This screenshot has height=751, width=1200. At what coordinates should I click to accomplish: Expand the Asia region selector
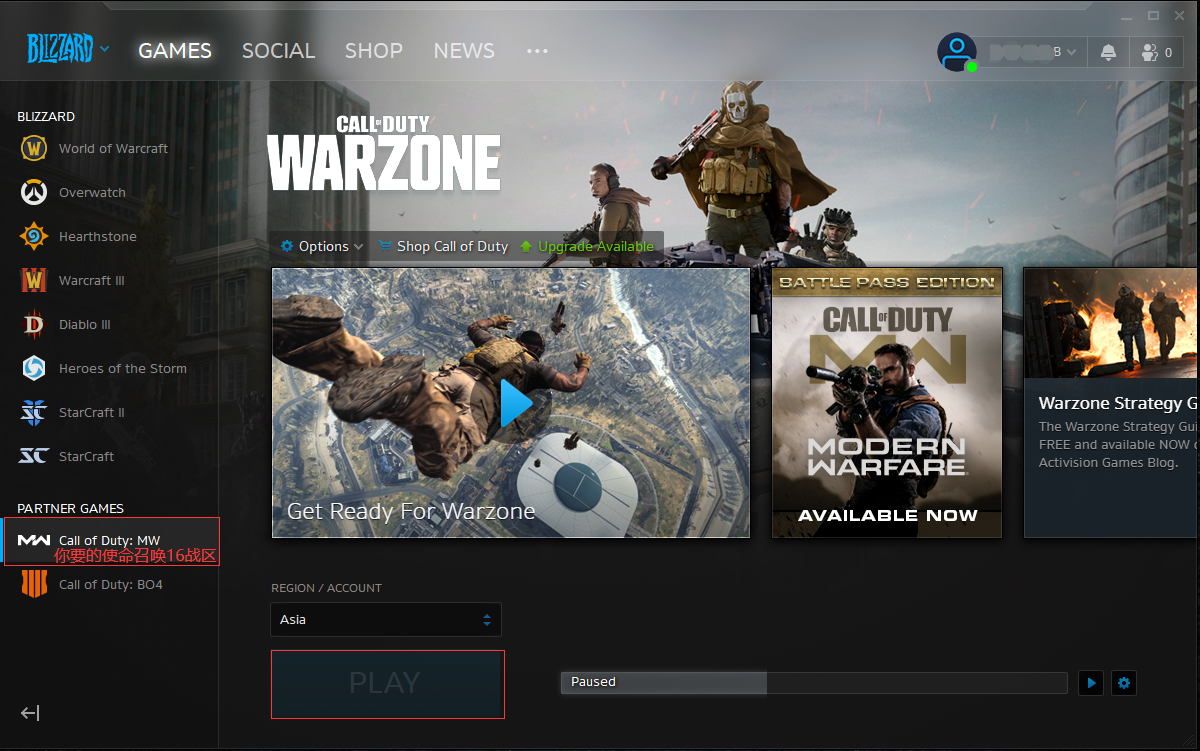(x=386, y=620)
